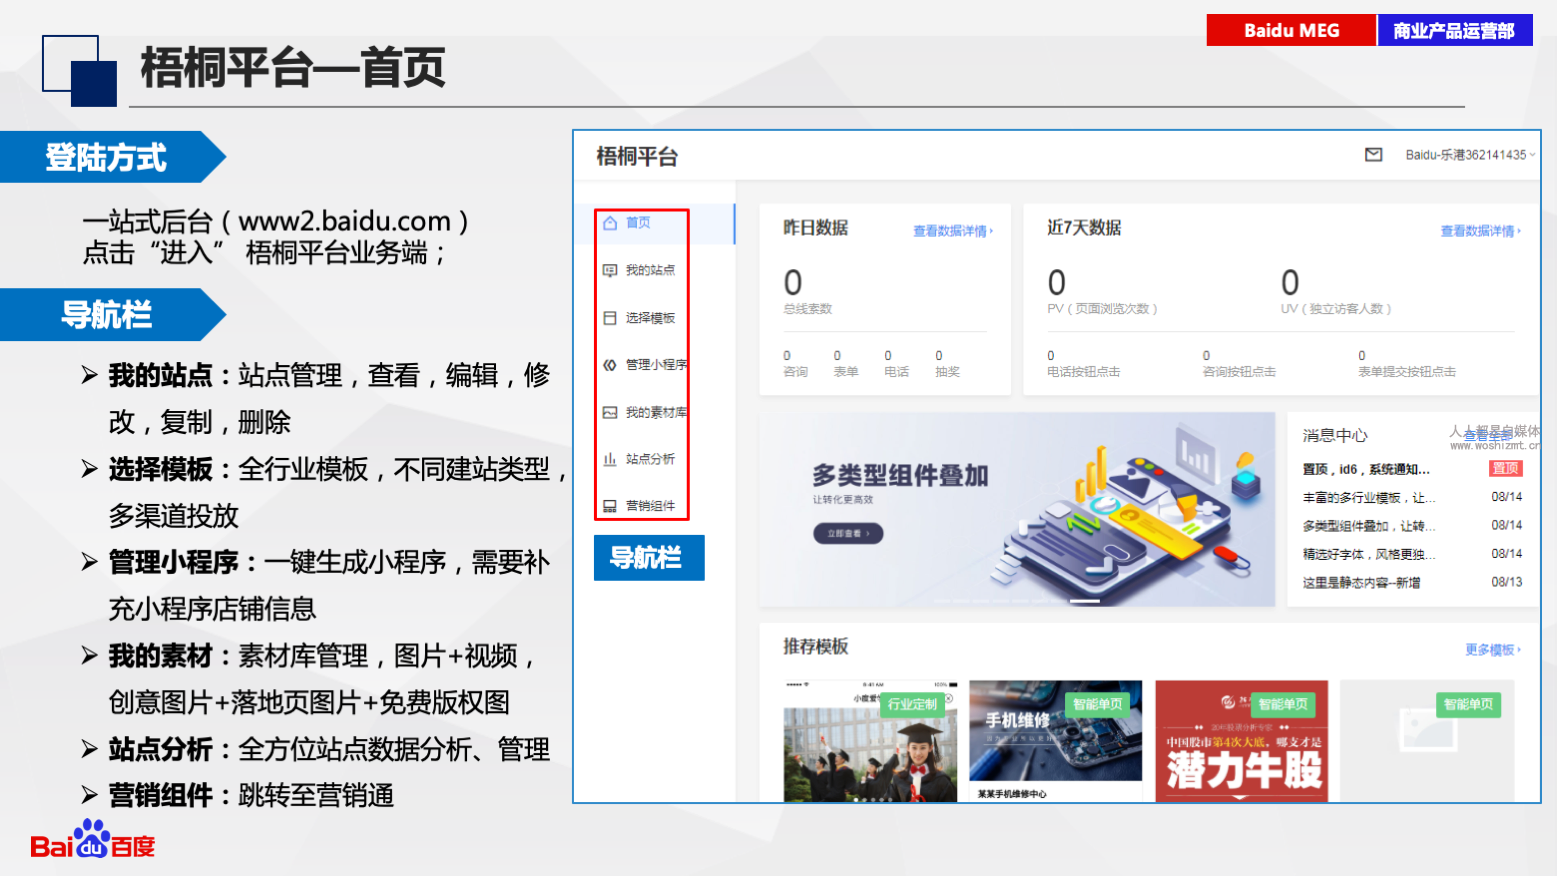Select the 手机维修 template thumbnail
The image size is (1557, 876).
tap(1056, 741)
